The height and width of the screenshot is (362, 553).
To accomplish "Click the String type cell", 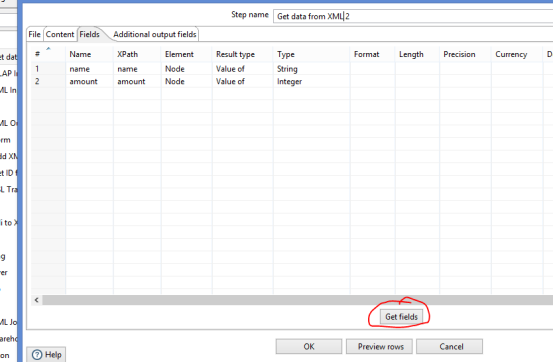I will click(x=312, y=69).
